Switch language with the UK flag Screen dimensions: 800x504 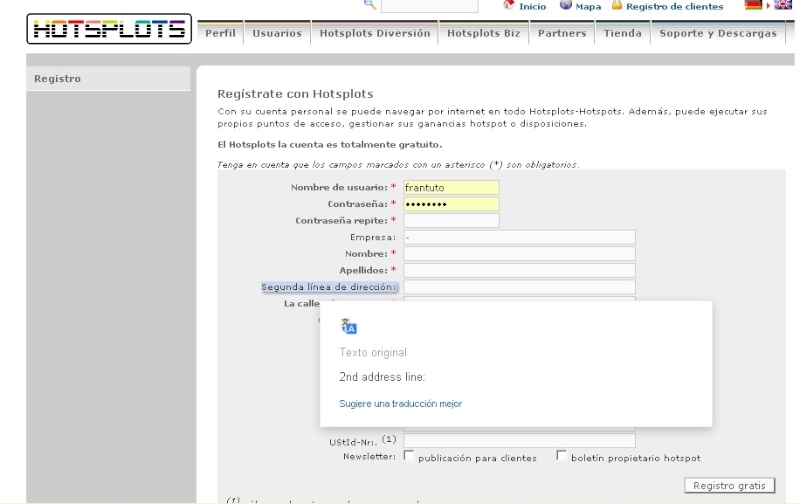783,5
